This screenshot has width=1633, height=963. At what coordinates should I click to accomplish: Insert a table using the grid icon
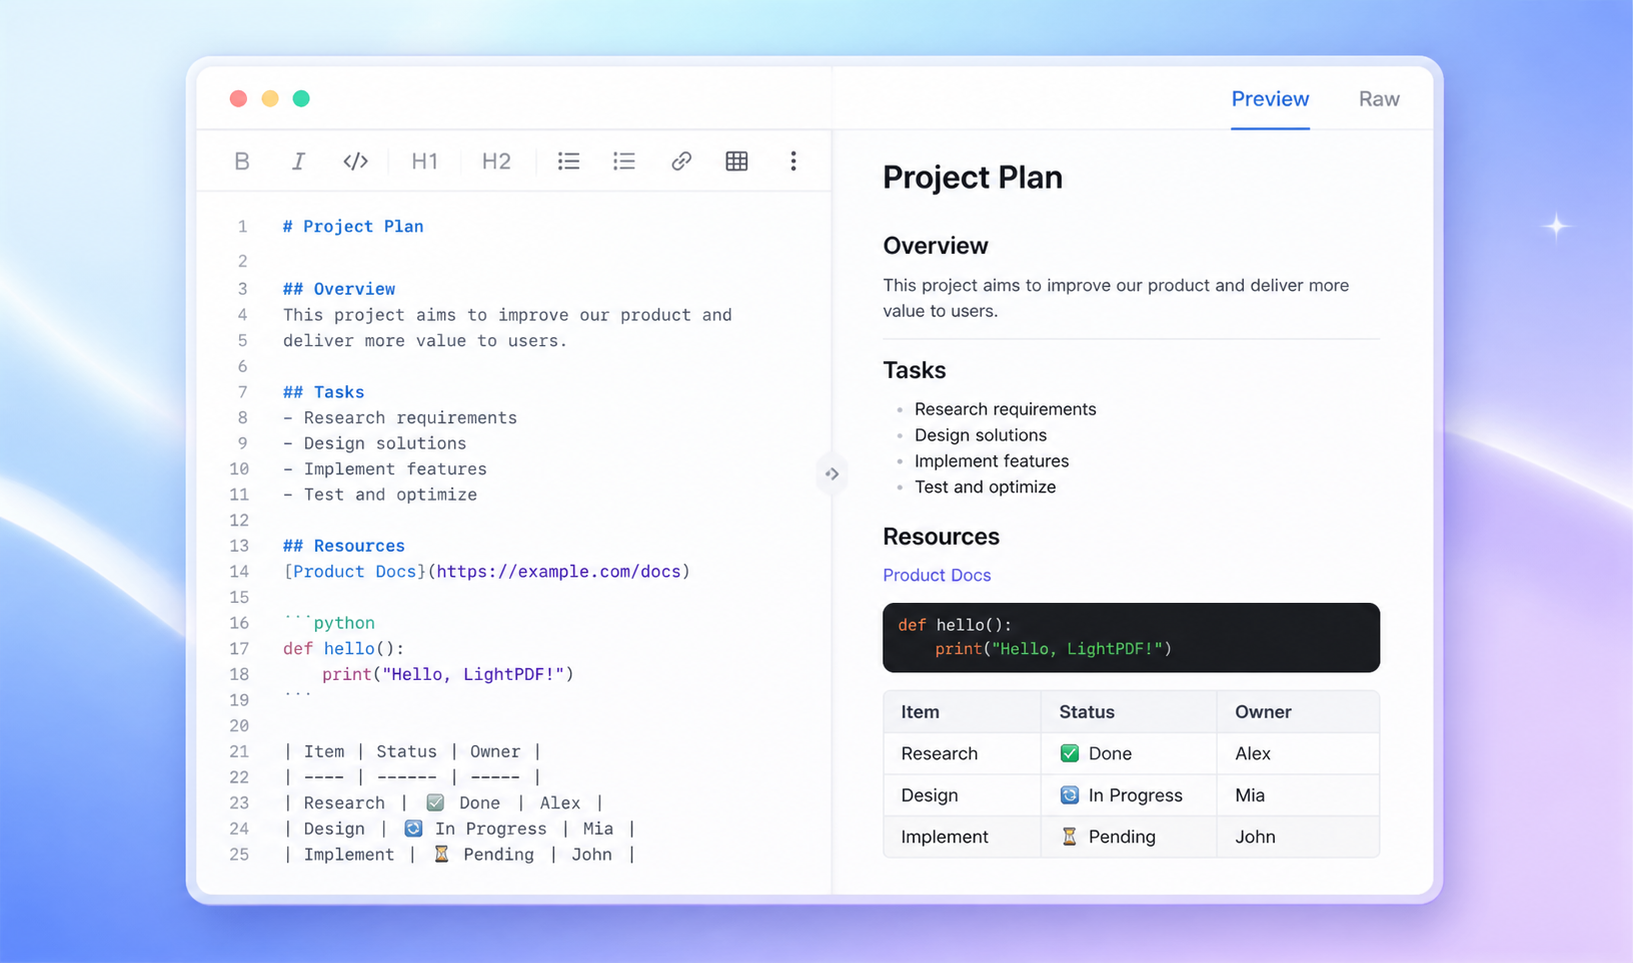click(x=737, y=161)
